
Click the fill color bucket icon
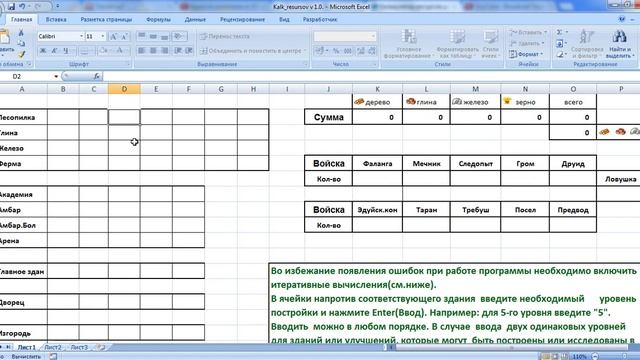(104, 51)
